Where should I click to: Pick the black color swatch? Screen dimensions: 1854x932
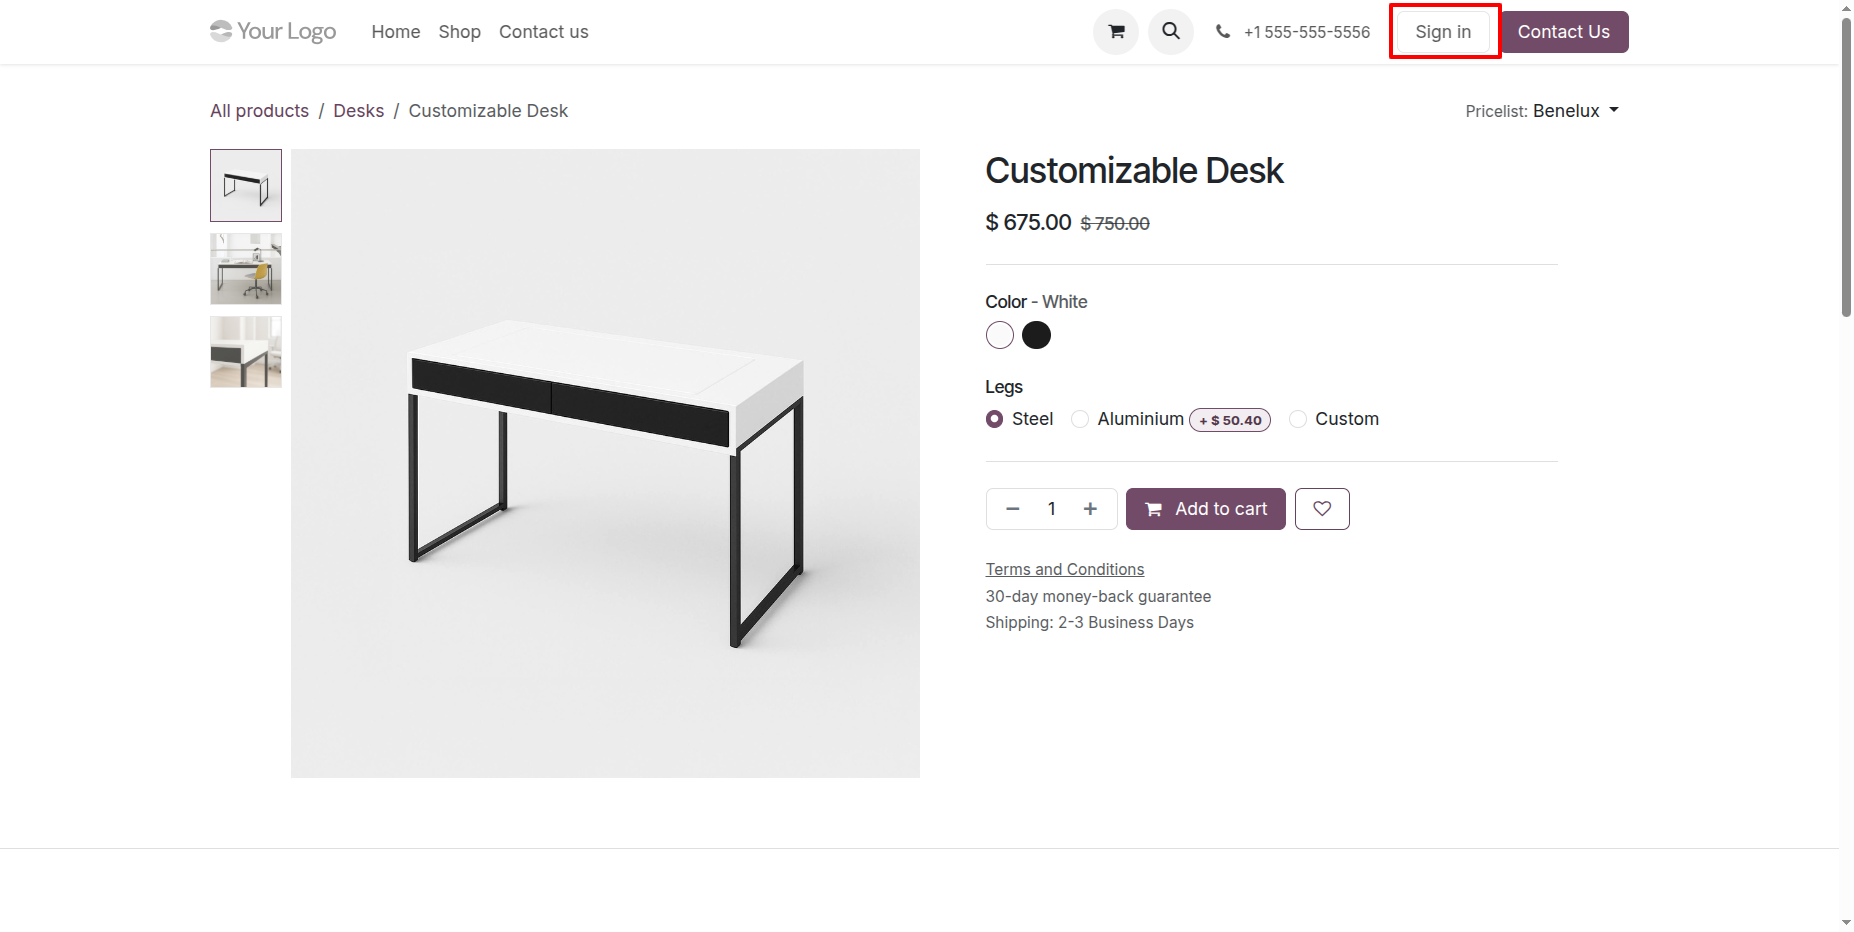[x=1037, y=335]
